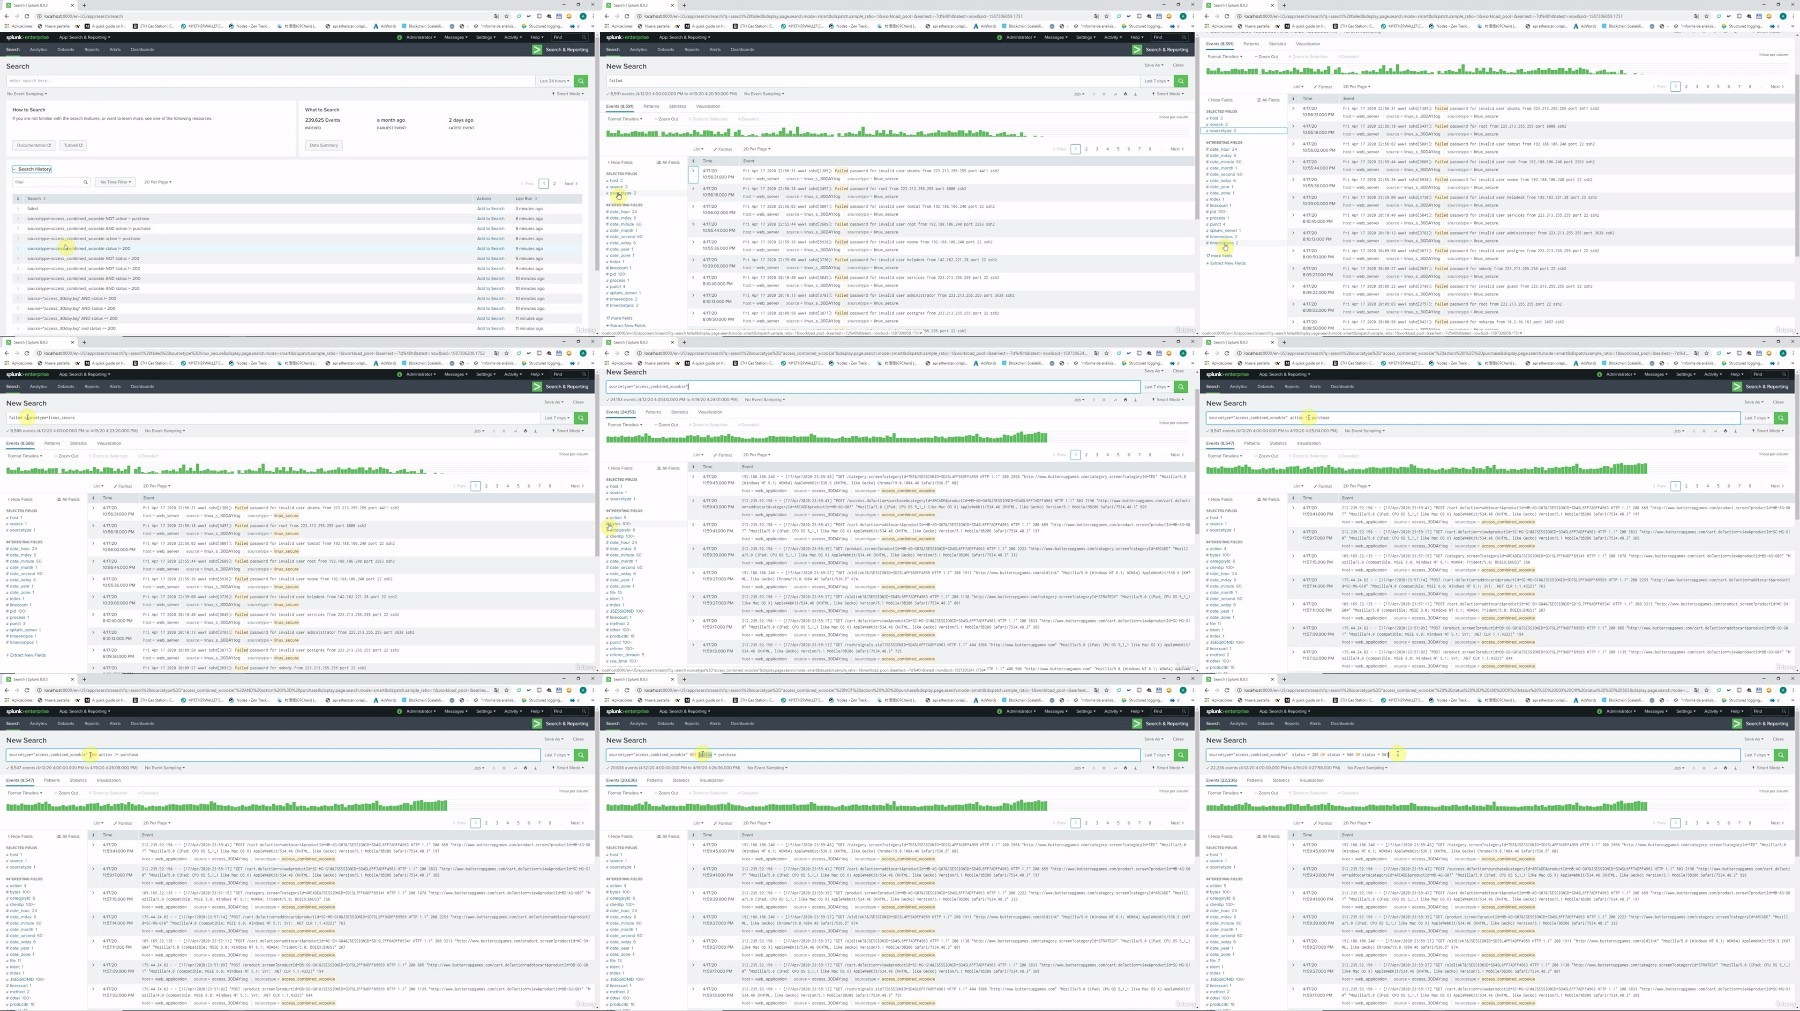Click search bar with 'failed sourcetype=linux_secure' query
This screenshot has width=1800, height=1011.
click(271, 417)
